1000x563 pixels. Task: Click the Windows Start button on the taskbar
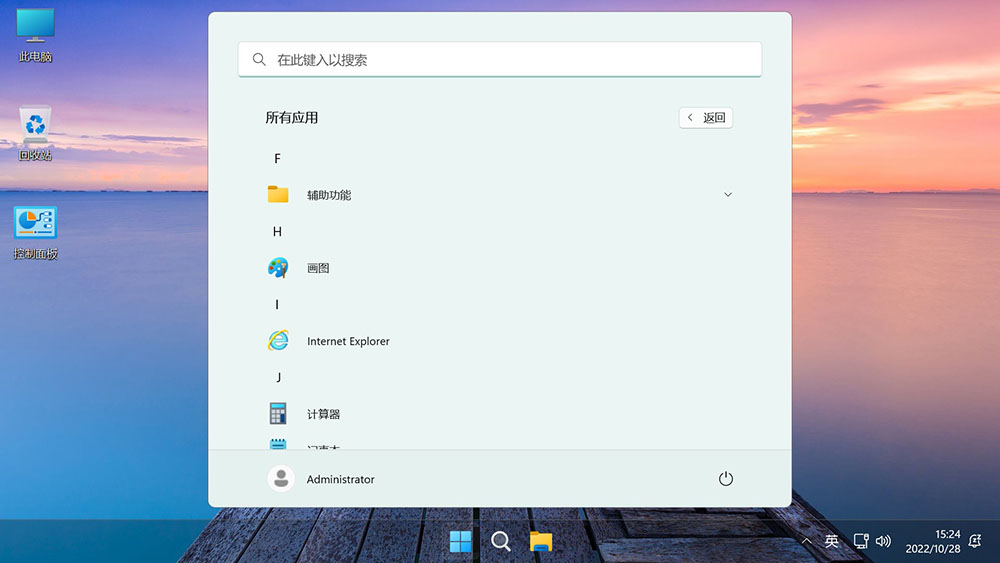coord(461,541)
